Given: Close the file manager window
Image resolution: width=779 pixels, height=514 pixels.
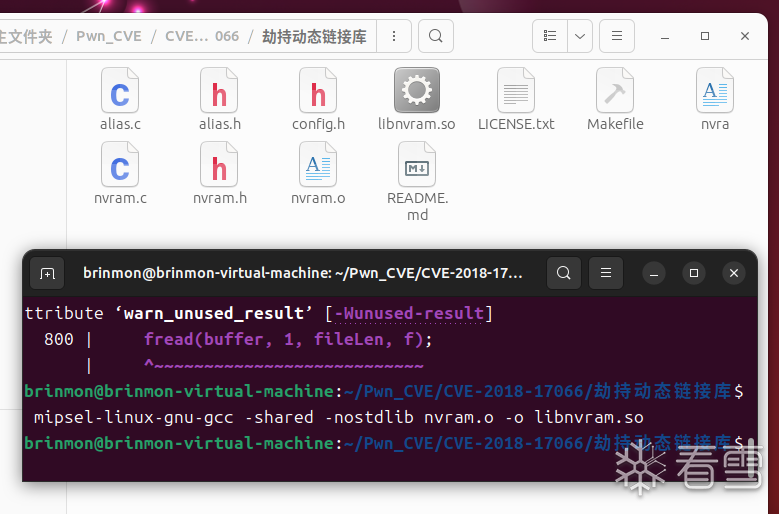Looking at the screenshot, I should click(x=745, y=36).
